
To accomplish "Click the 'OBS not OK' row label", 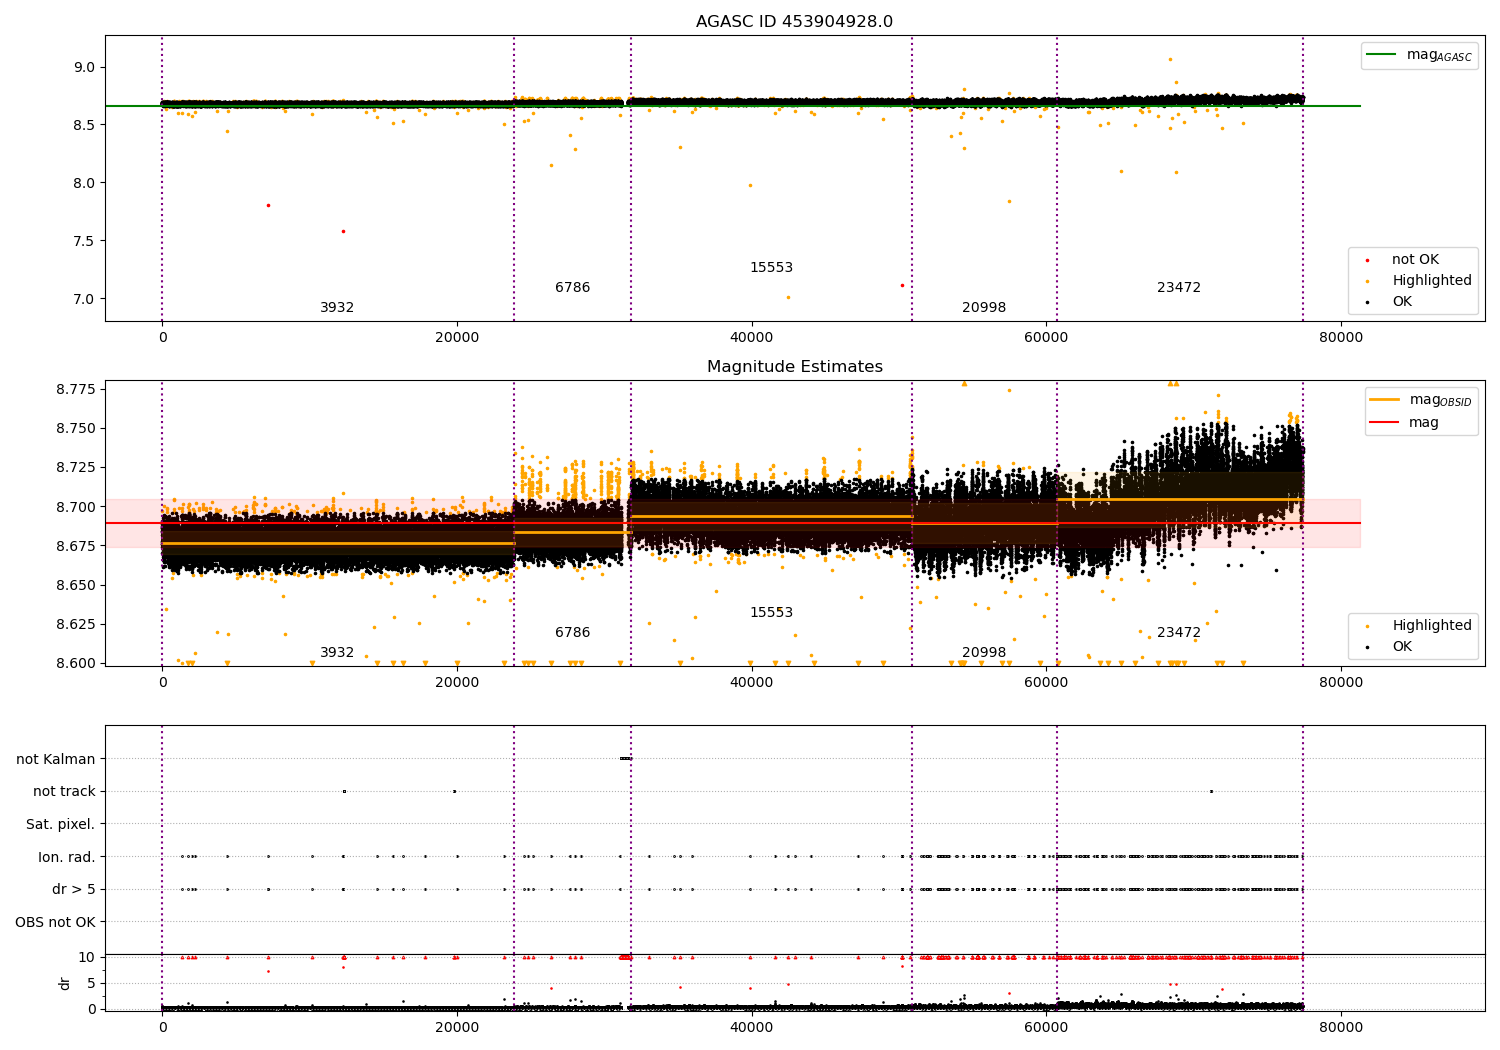I will point(56,922).
